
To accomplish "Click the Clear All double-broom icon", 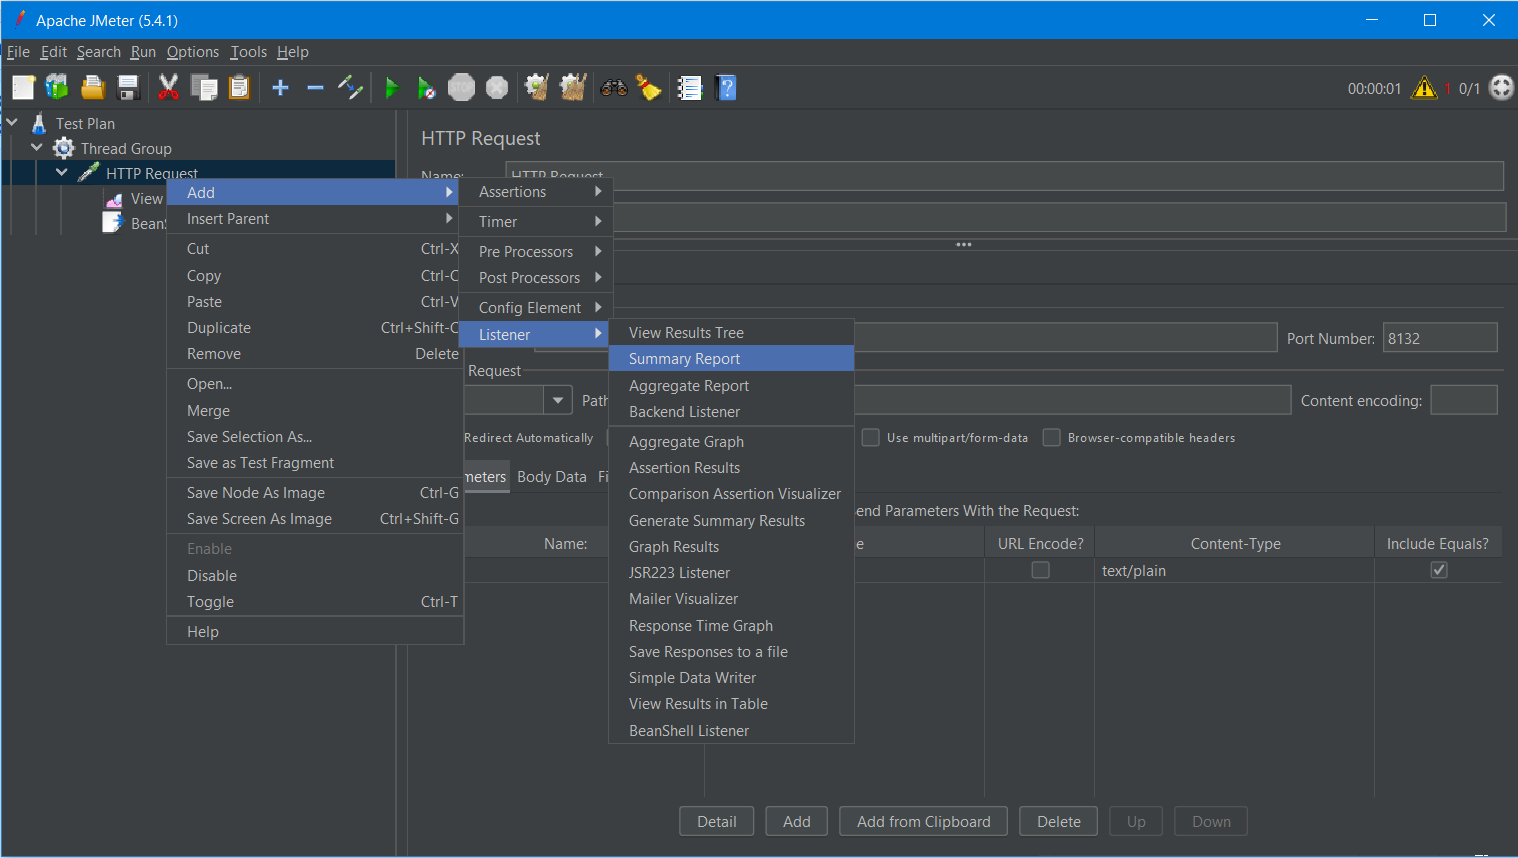I will (x=573, y=88).
